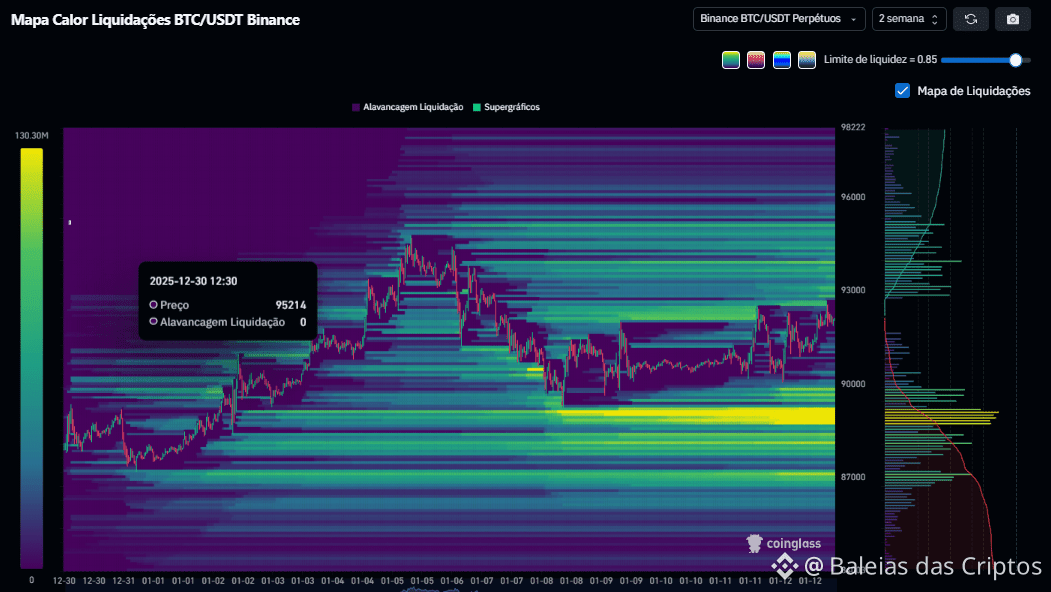
Task: Select the red-pink color scheme swatch
Action: point(756,60)
